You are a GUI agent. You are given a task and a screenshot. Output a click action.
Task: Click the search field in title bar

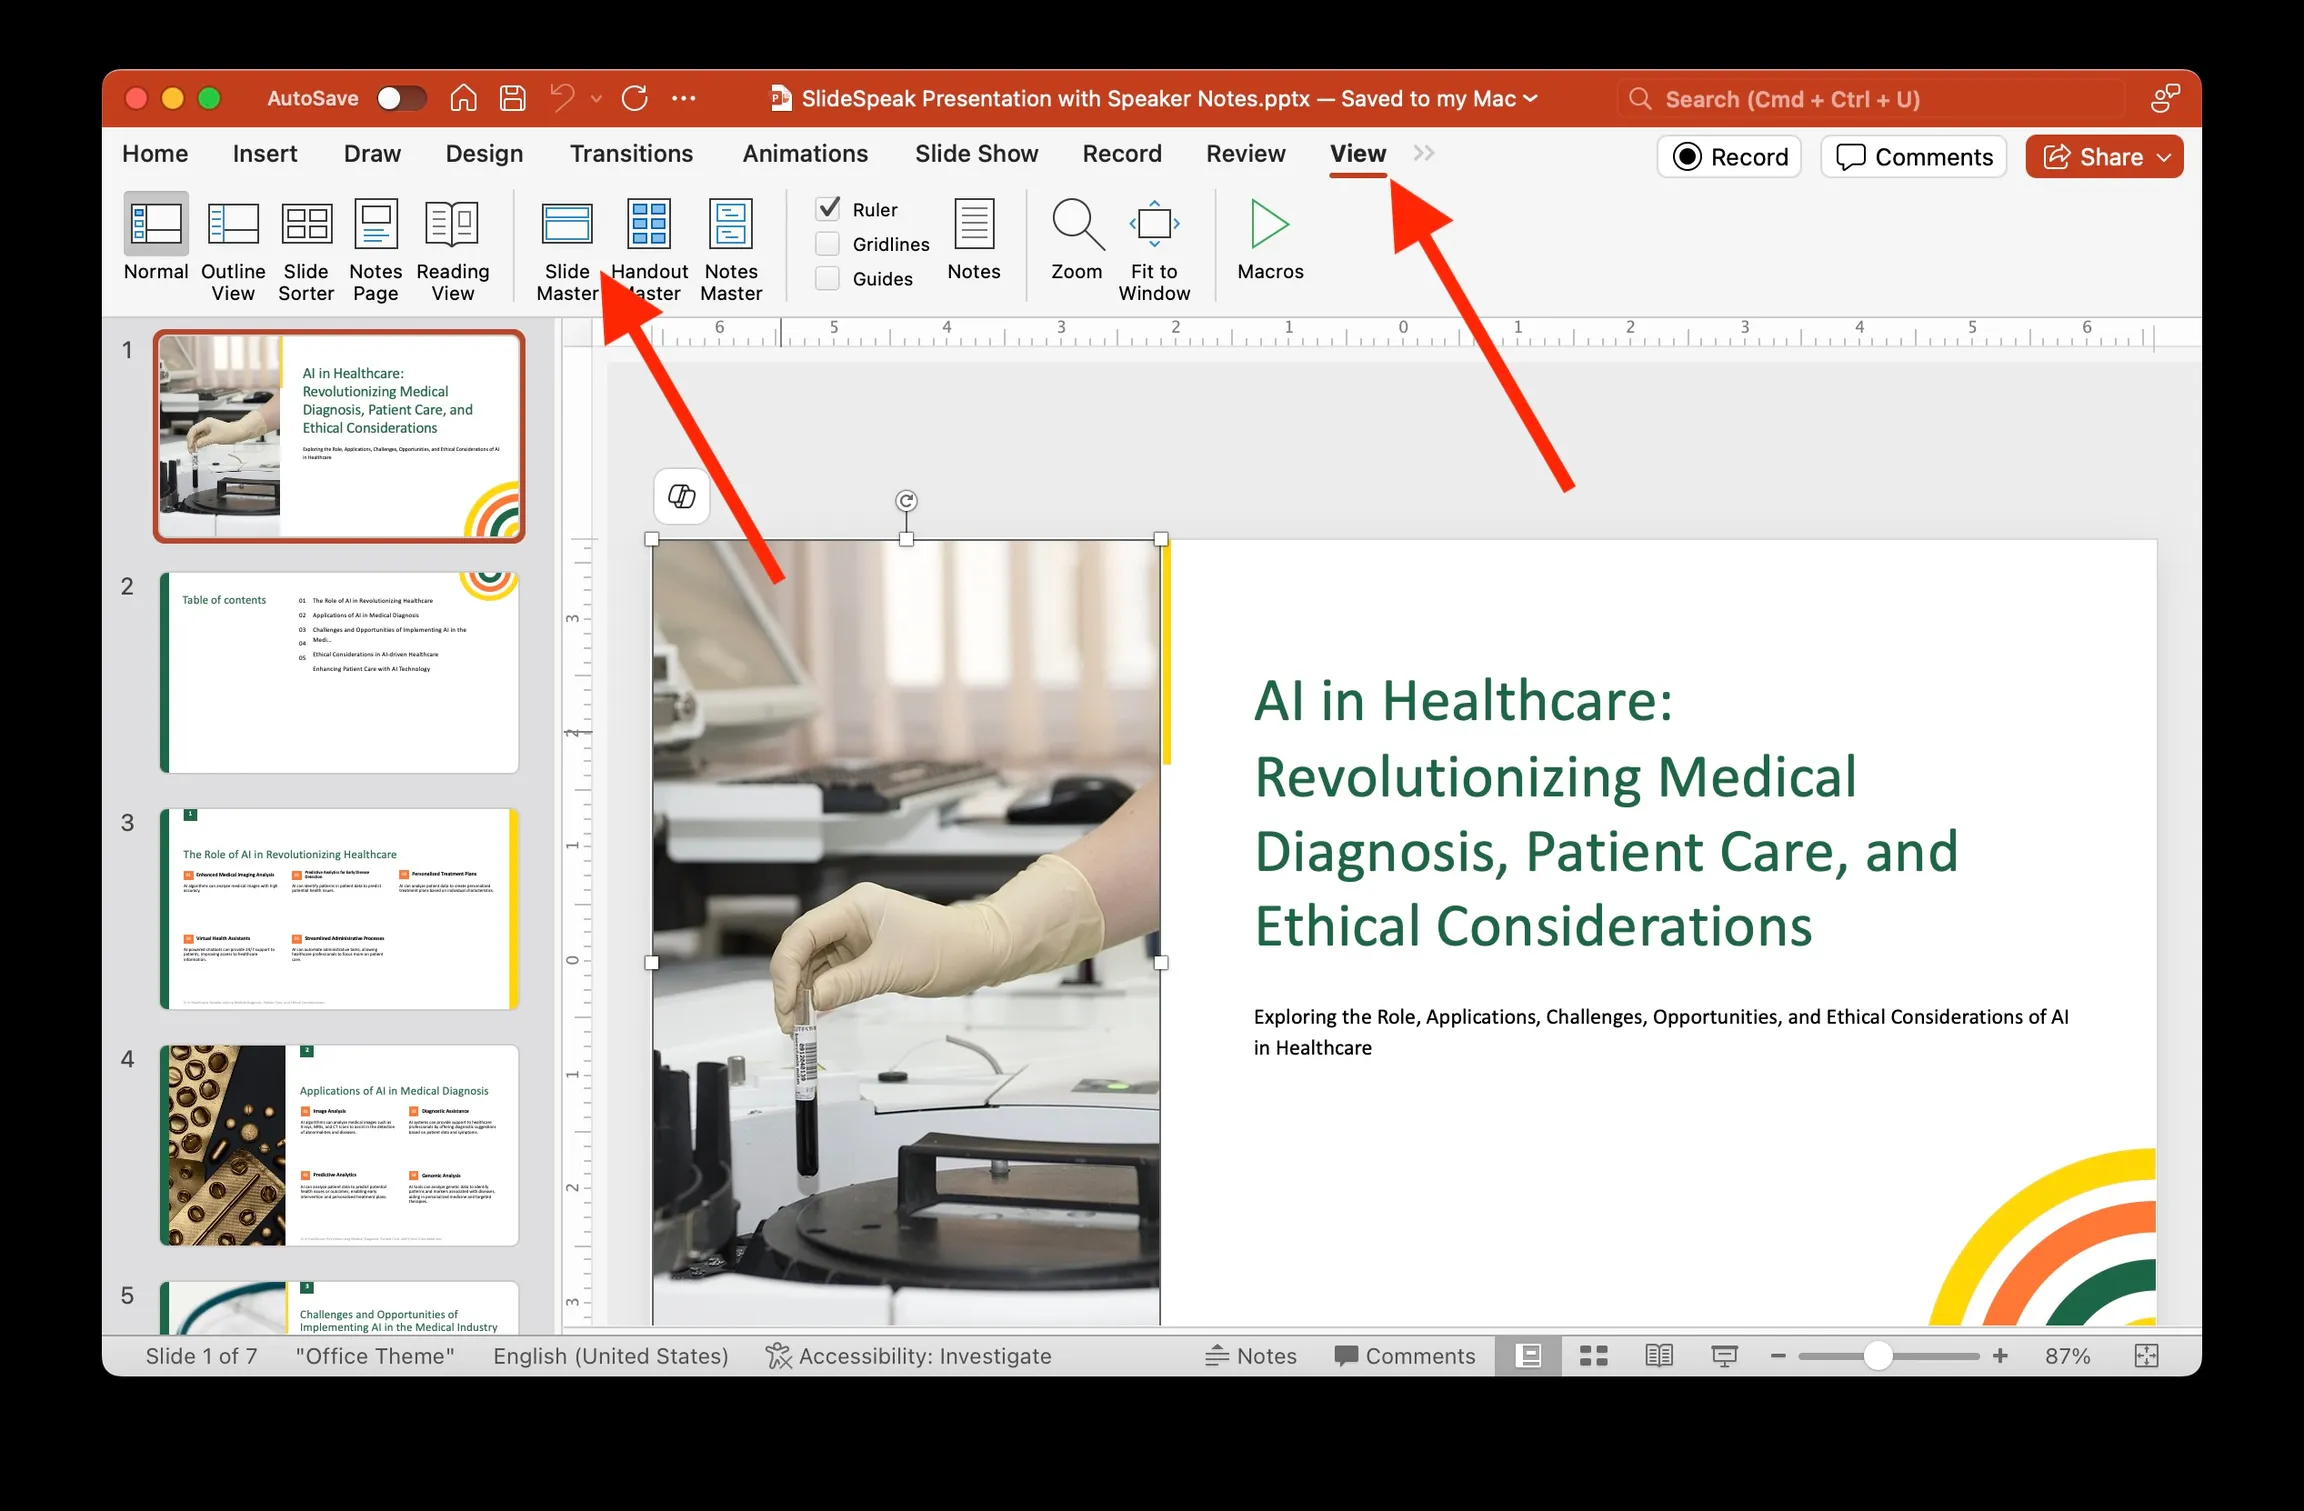tap(1870, 99)
